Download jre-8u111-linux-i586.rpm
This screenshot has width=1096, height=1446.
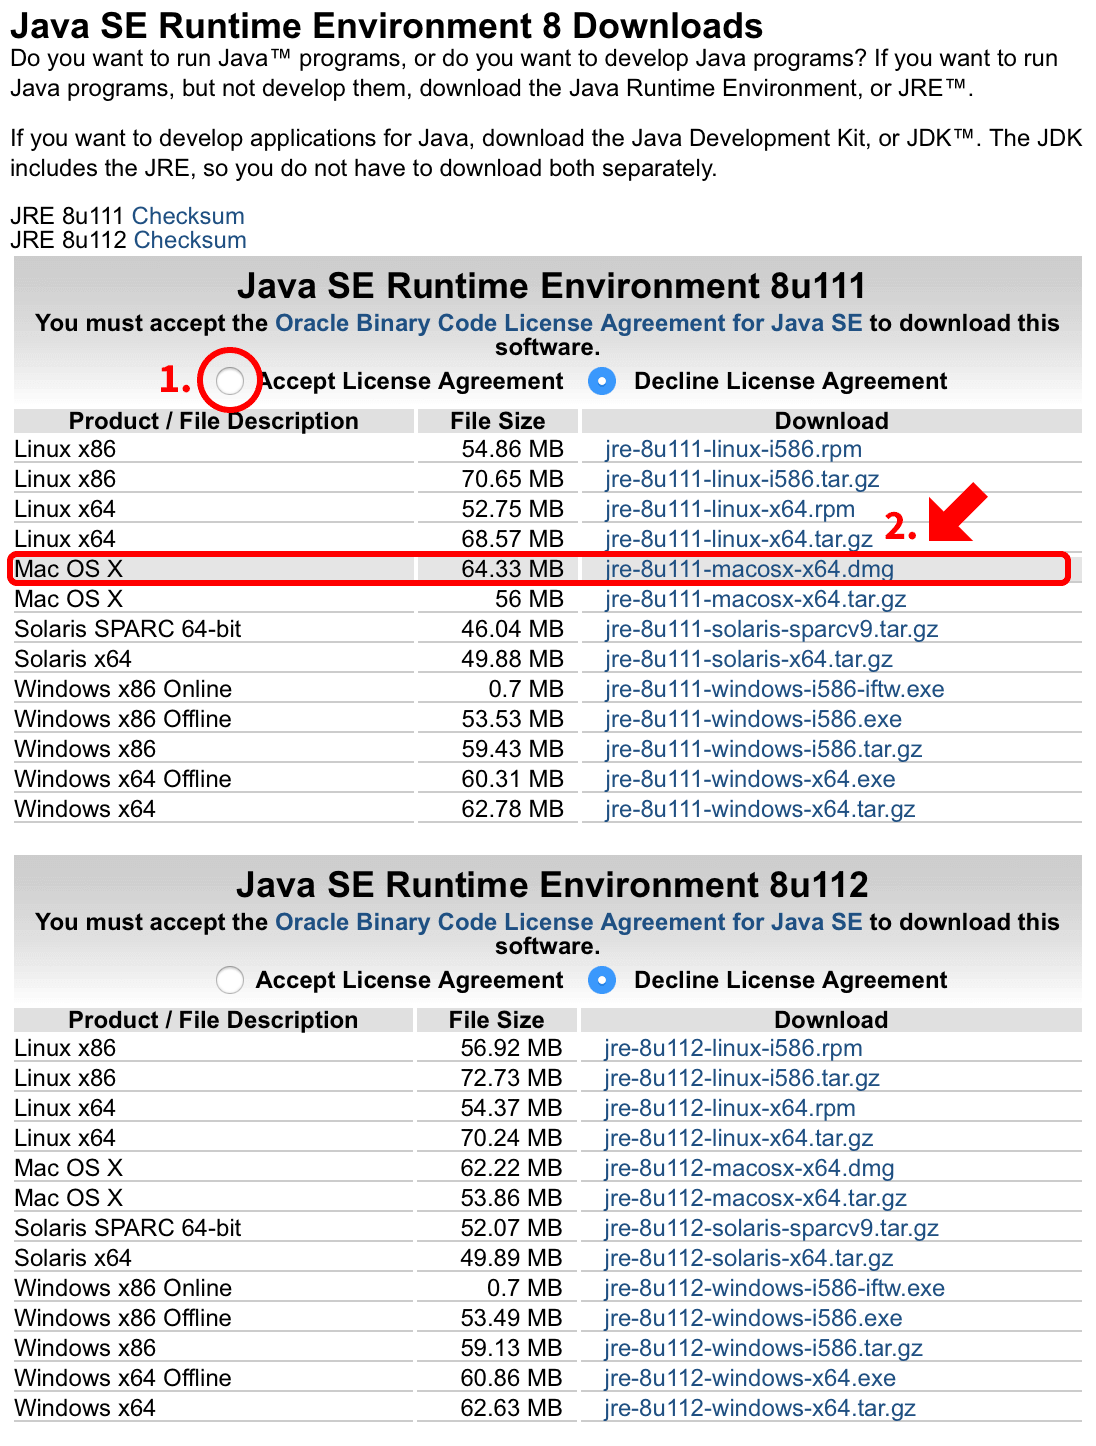(x=733, y=449)
